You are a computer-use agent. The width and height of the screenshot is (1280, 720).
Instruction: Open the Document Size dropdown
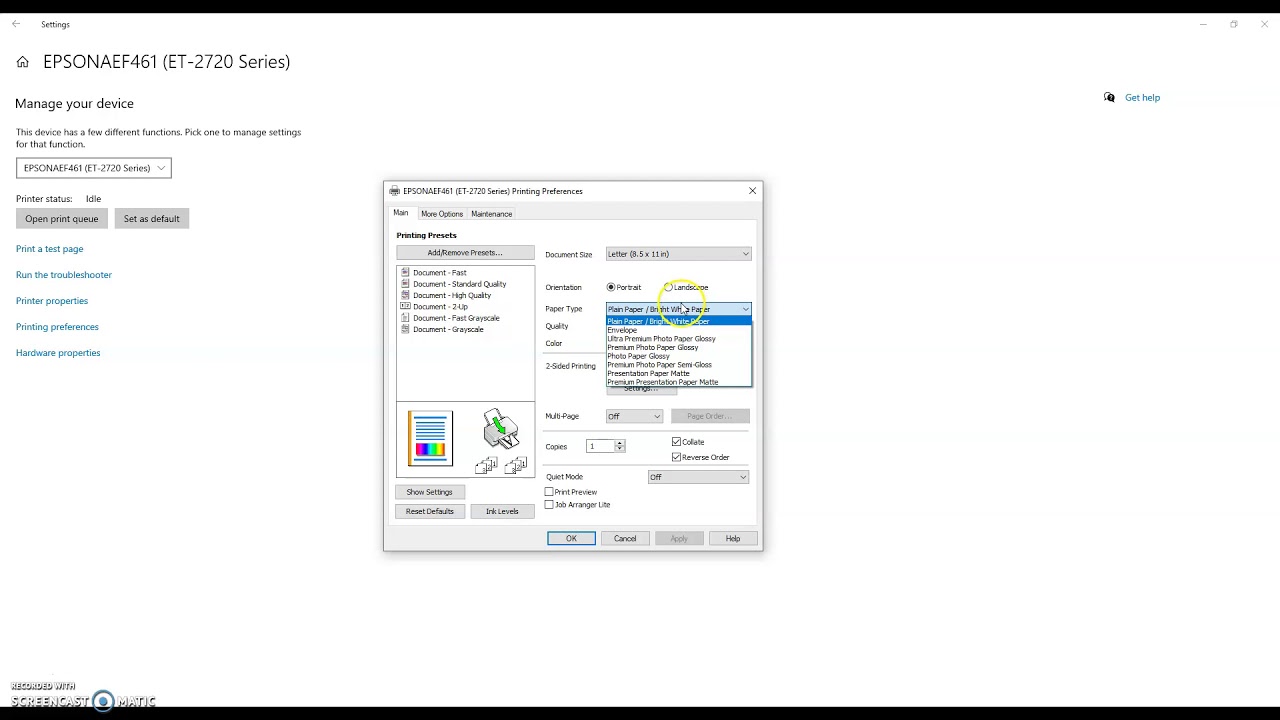(x=678, y=254)
